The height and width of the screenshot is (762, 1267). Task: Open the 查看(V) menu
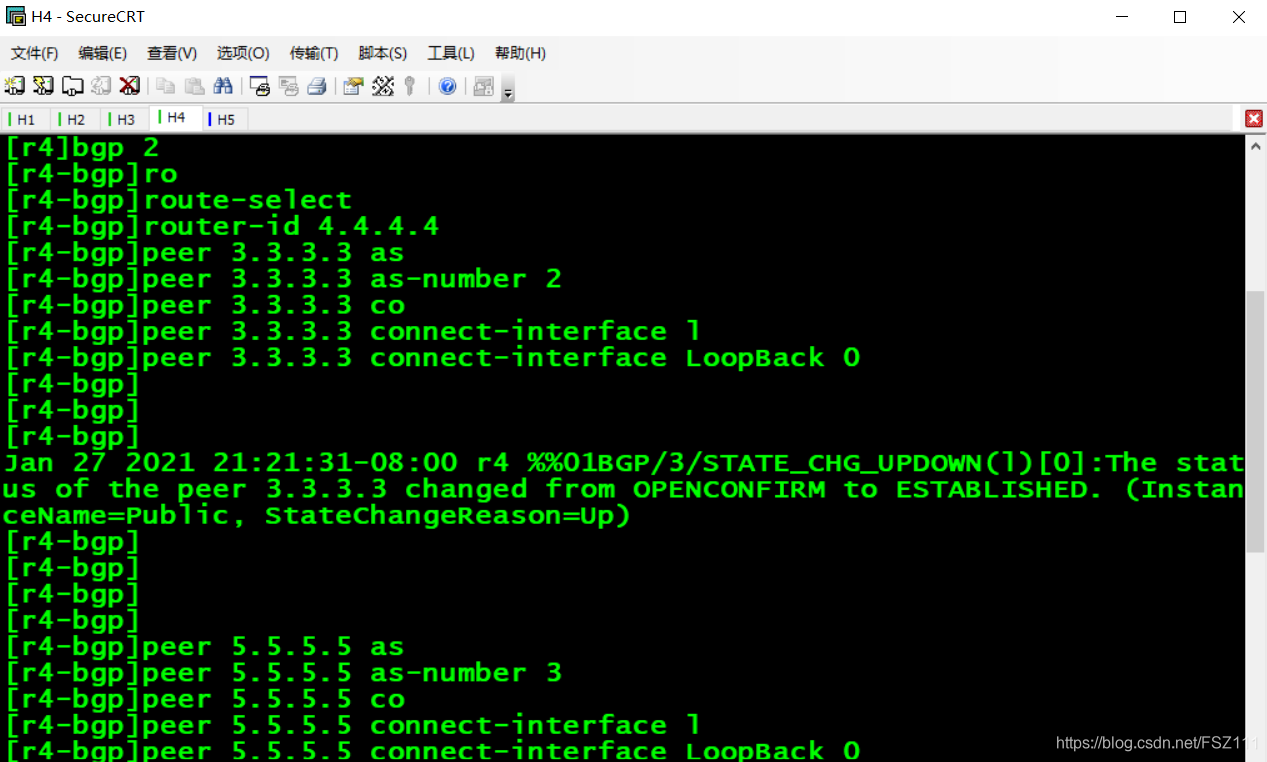172,53
